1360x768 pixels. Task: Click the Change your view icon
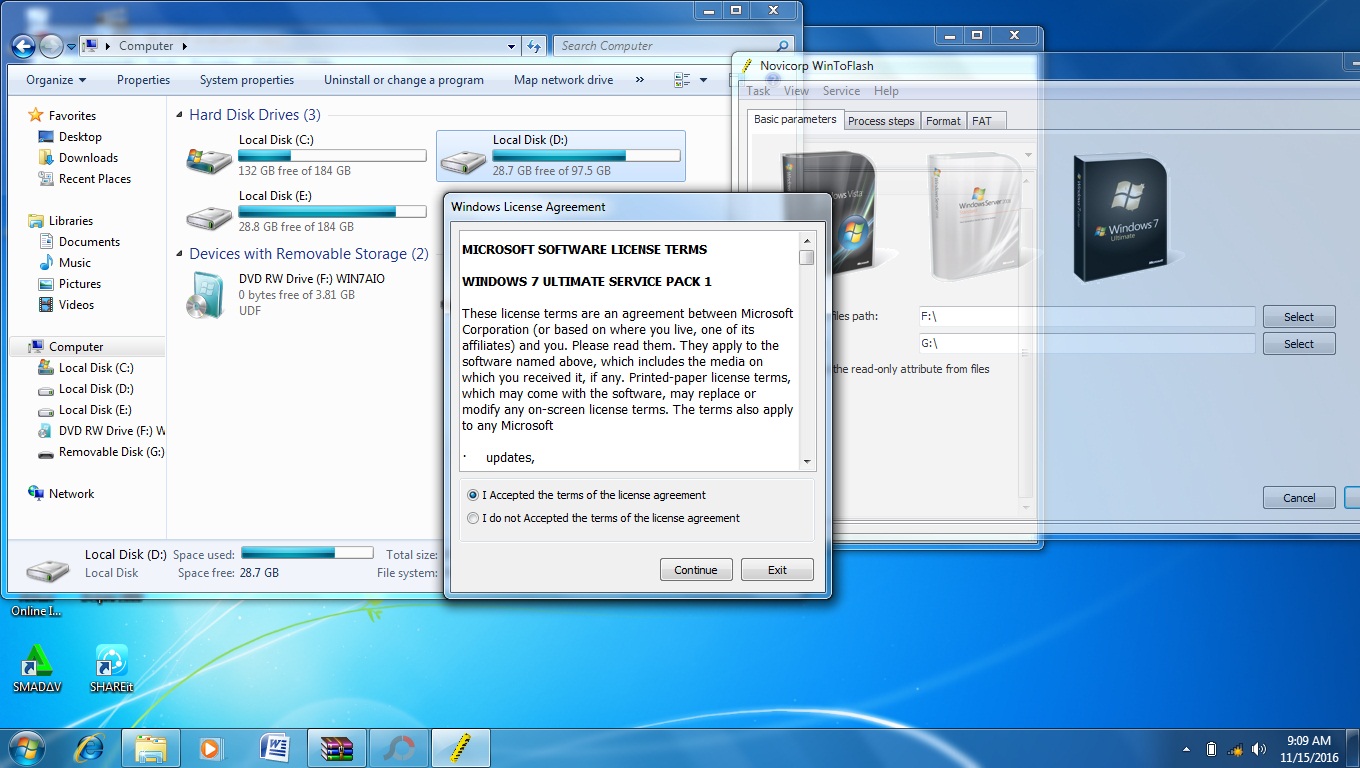click(x=682, y=80)
